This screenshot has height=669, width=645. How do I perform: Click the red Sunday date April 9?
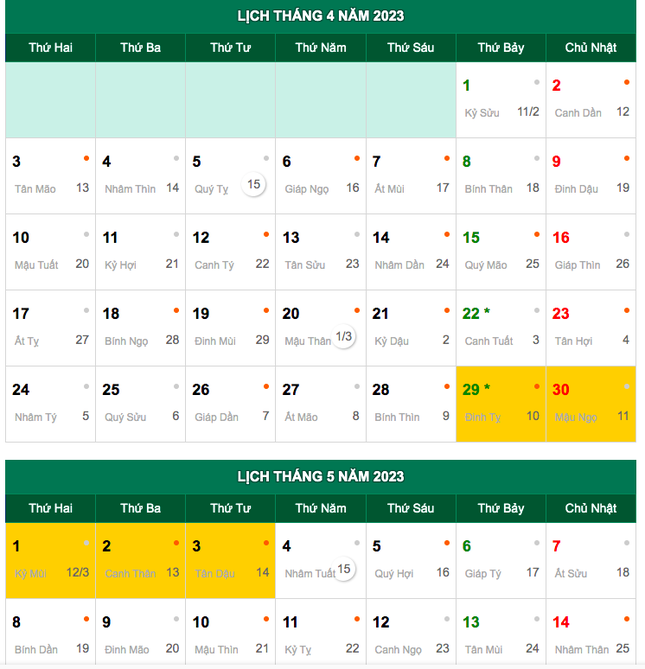click(x=590, y=175)
